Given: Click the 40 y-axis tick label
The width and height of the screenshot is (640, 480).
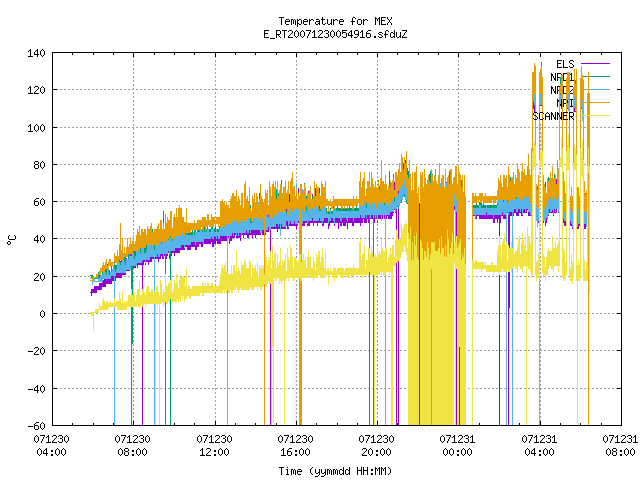Looking at the screenshot, I should (x=39, y=239).
